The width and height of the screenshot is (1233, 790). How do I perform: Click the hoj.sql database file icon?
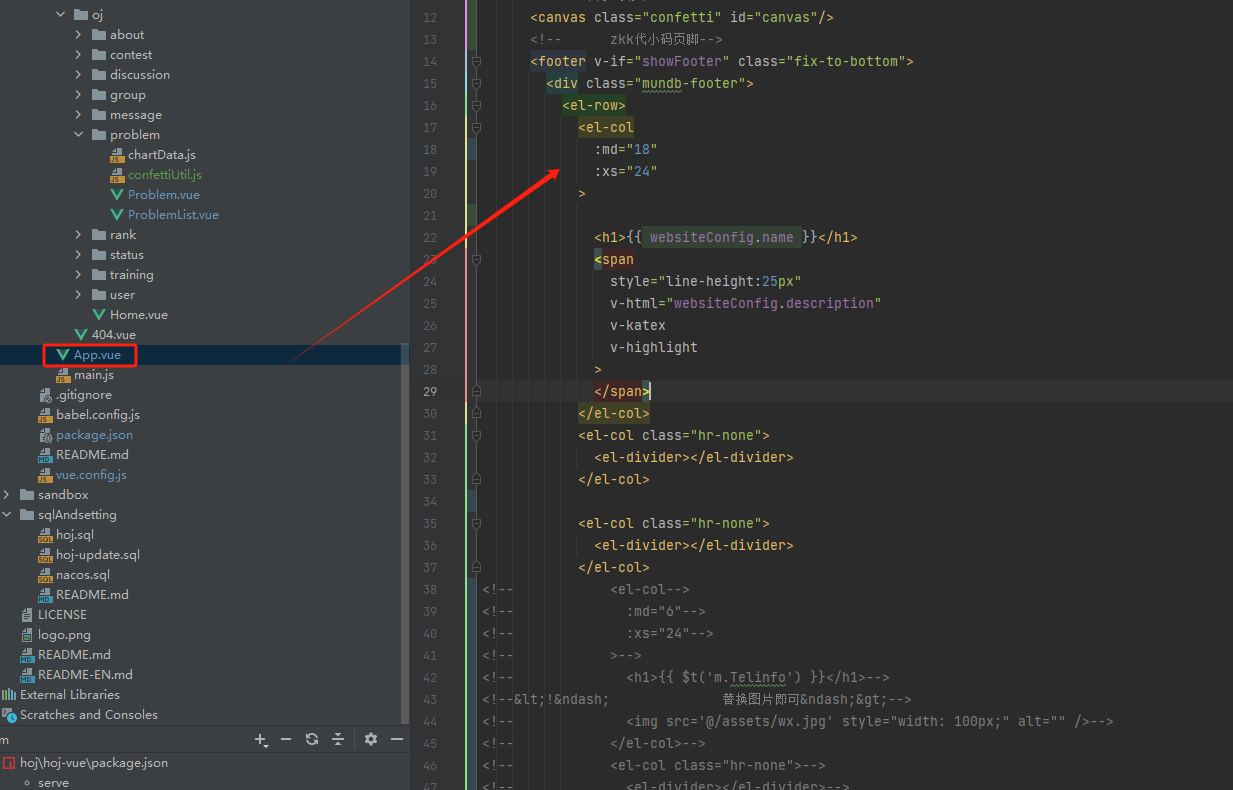tap(45, 535)
